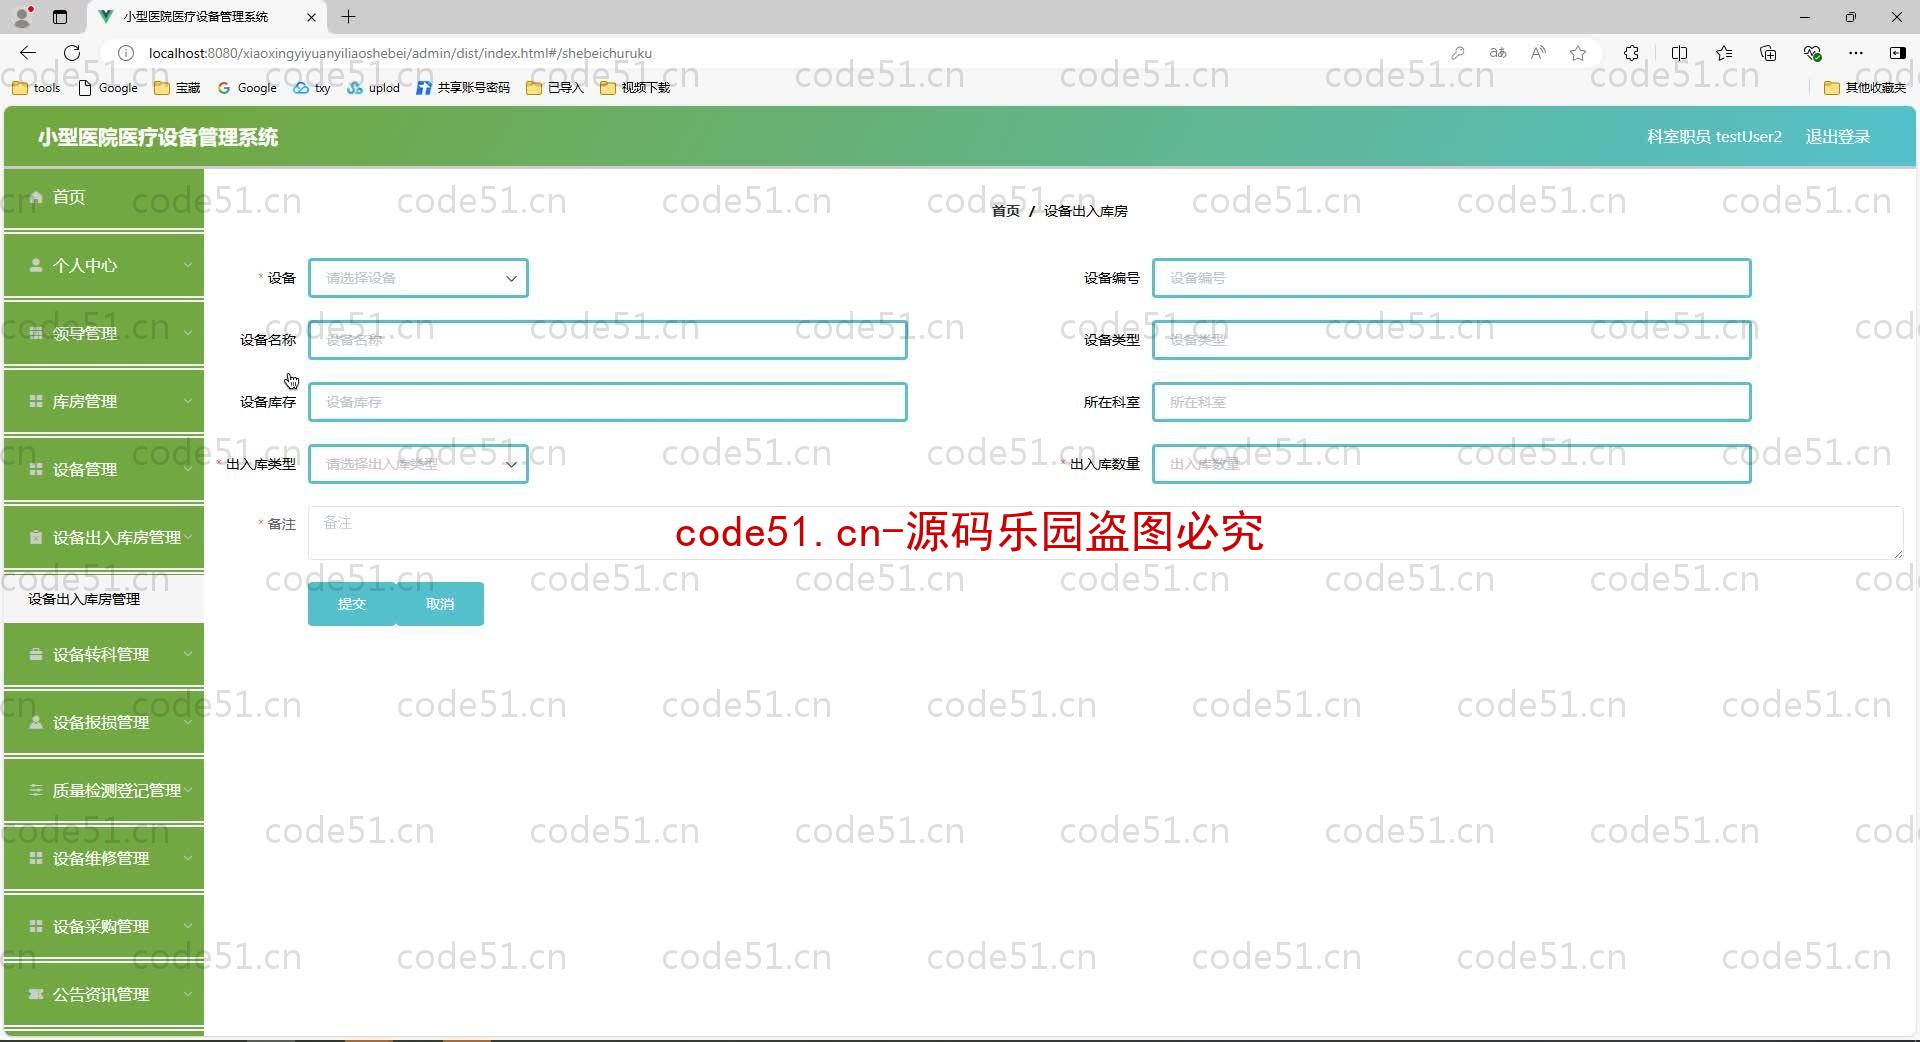Image resolution: width=1920 pixels, height=1042 pixels.
Task: Reload the page with refresh icon
Action: coord(72,53)
